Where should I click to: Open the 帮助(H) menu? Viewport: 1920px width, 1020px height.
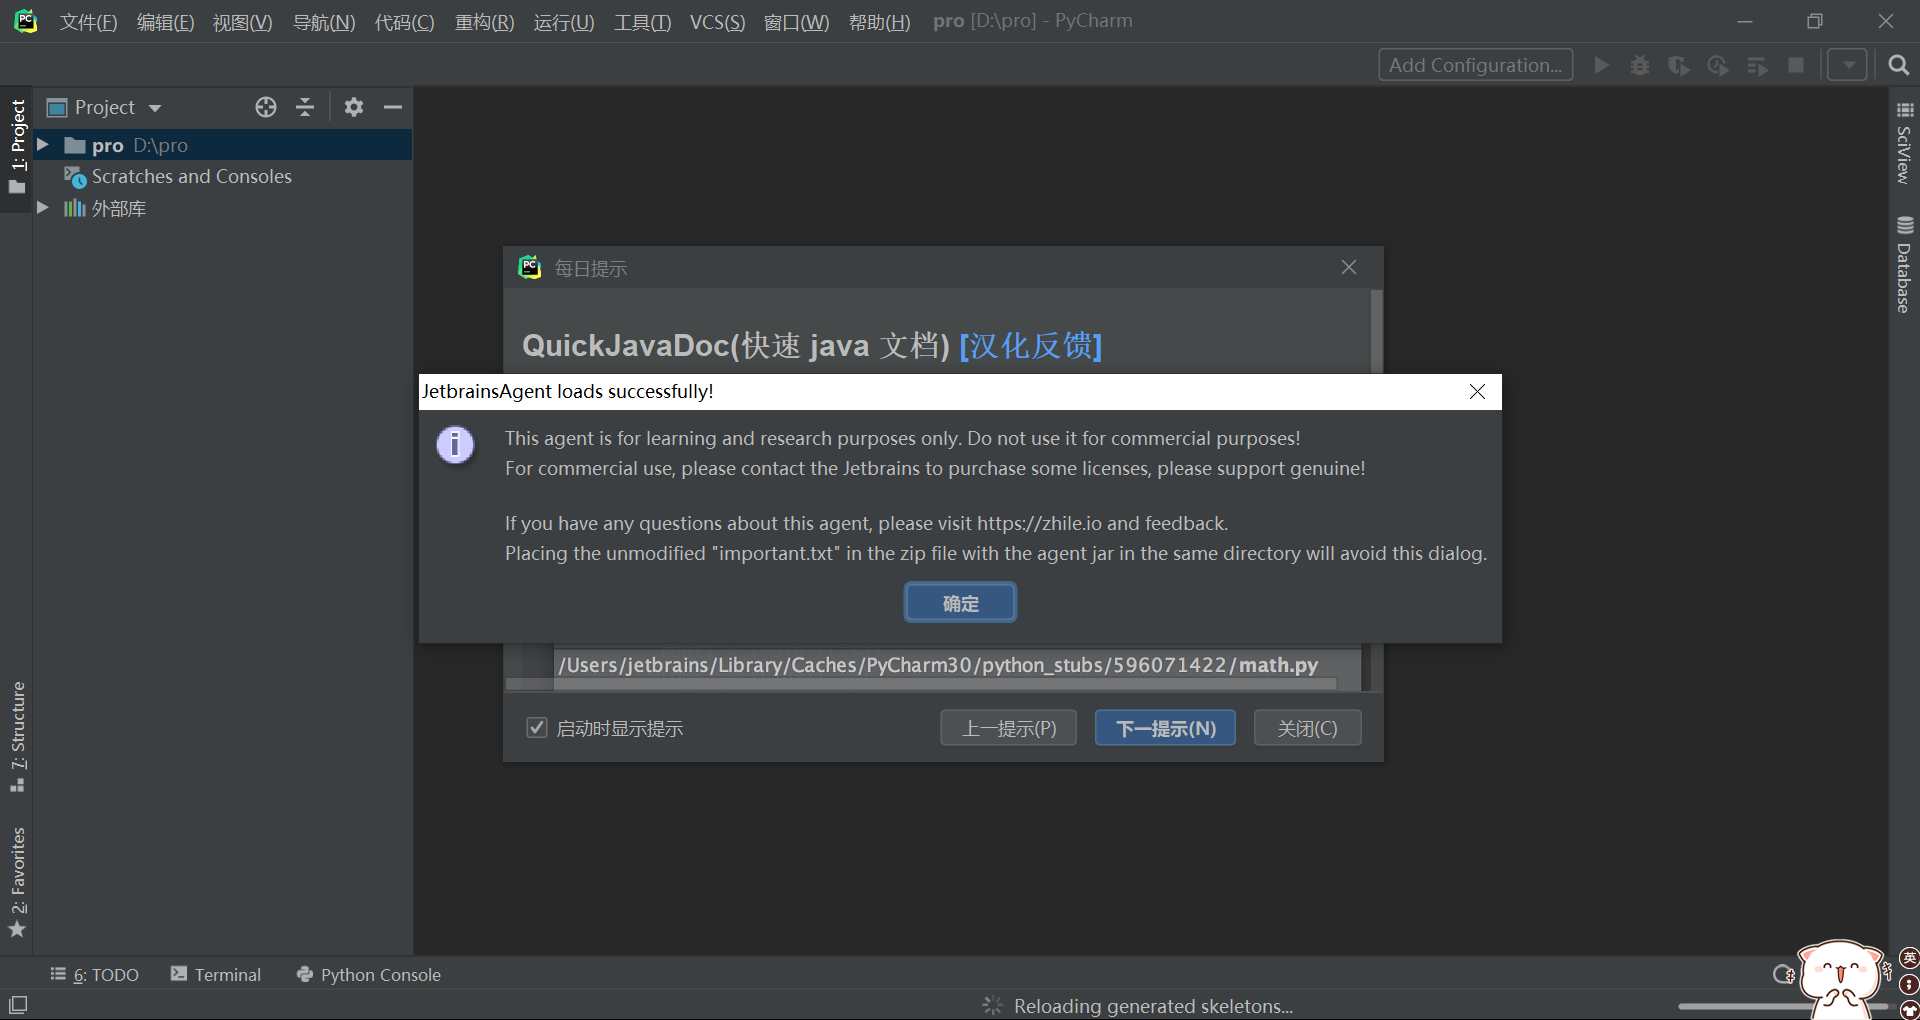[879, 22]
